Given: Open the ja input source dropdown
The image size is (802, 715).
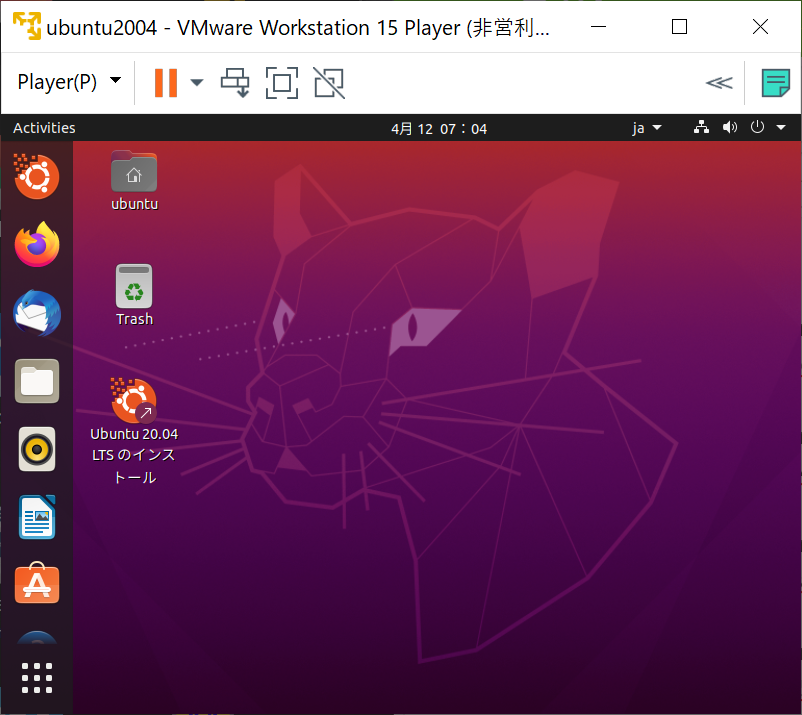Looking at the screenshot, I should click(x=647, y=128).
